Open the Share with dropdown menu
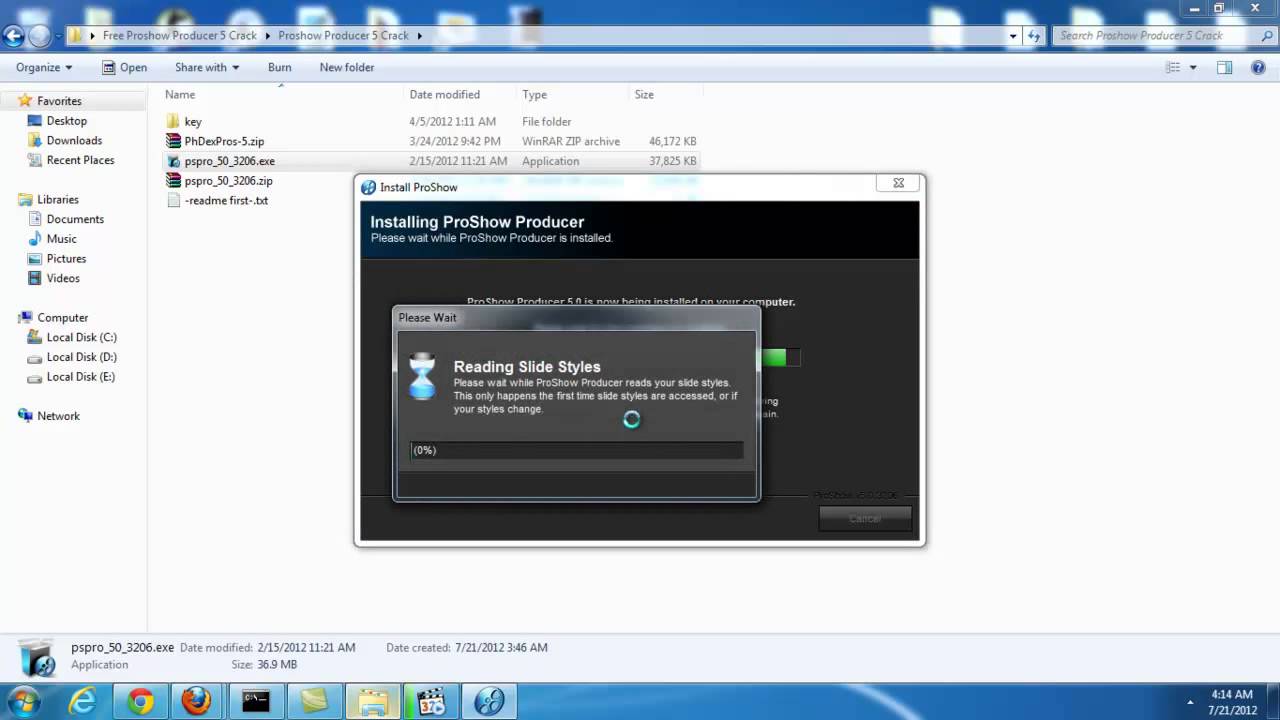Screen dimensions: 1280x720 point(207,67)
